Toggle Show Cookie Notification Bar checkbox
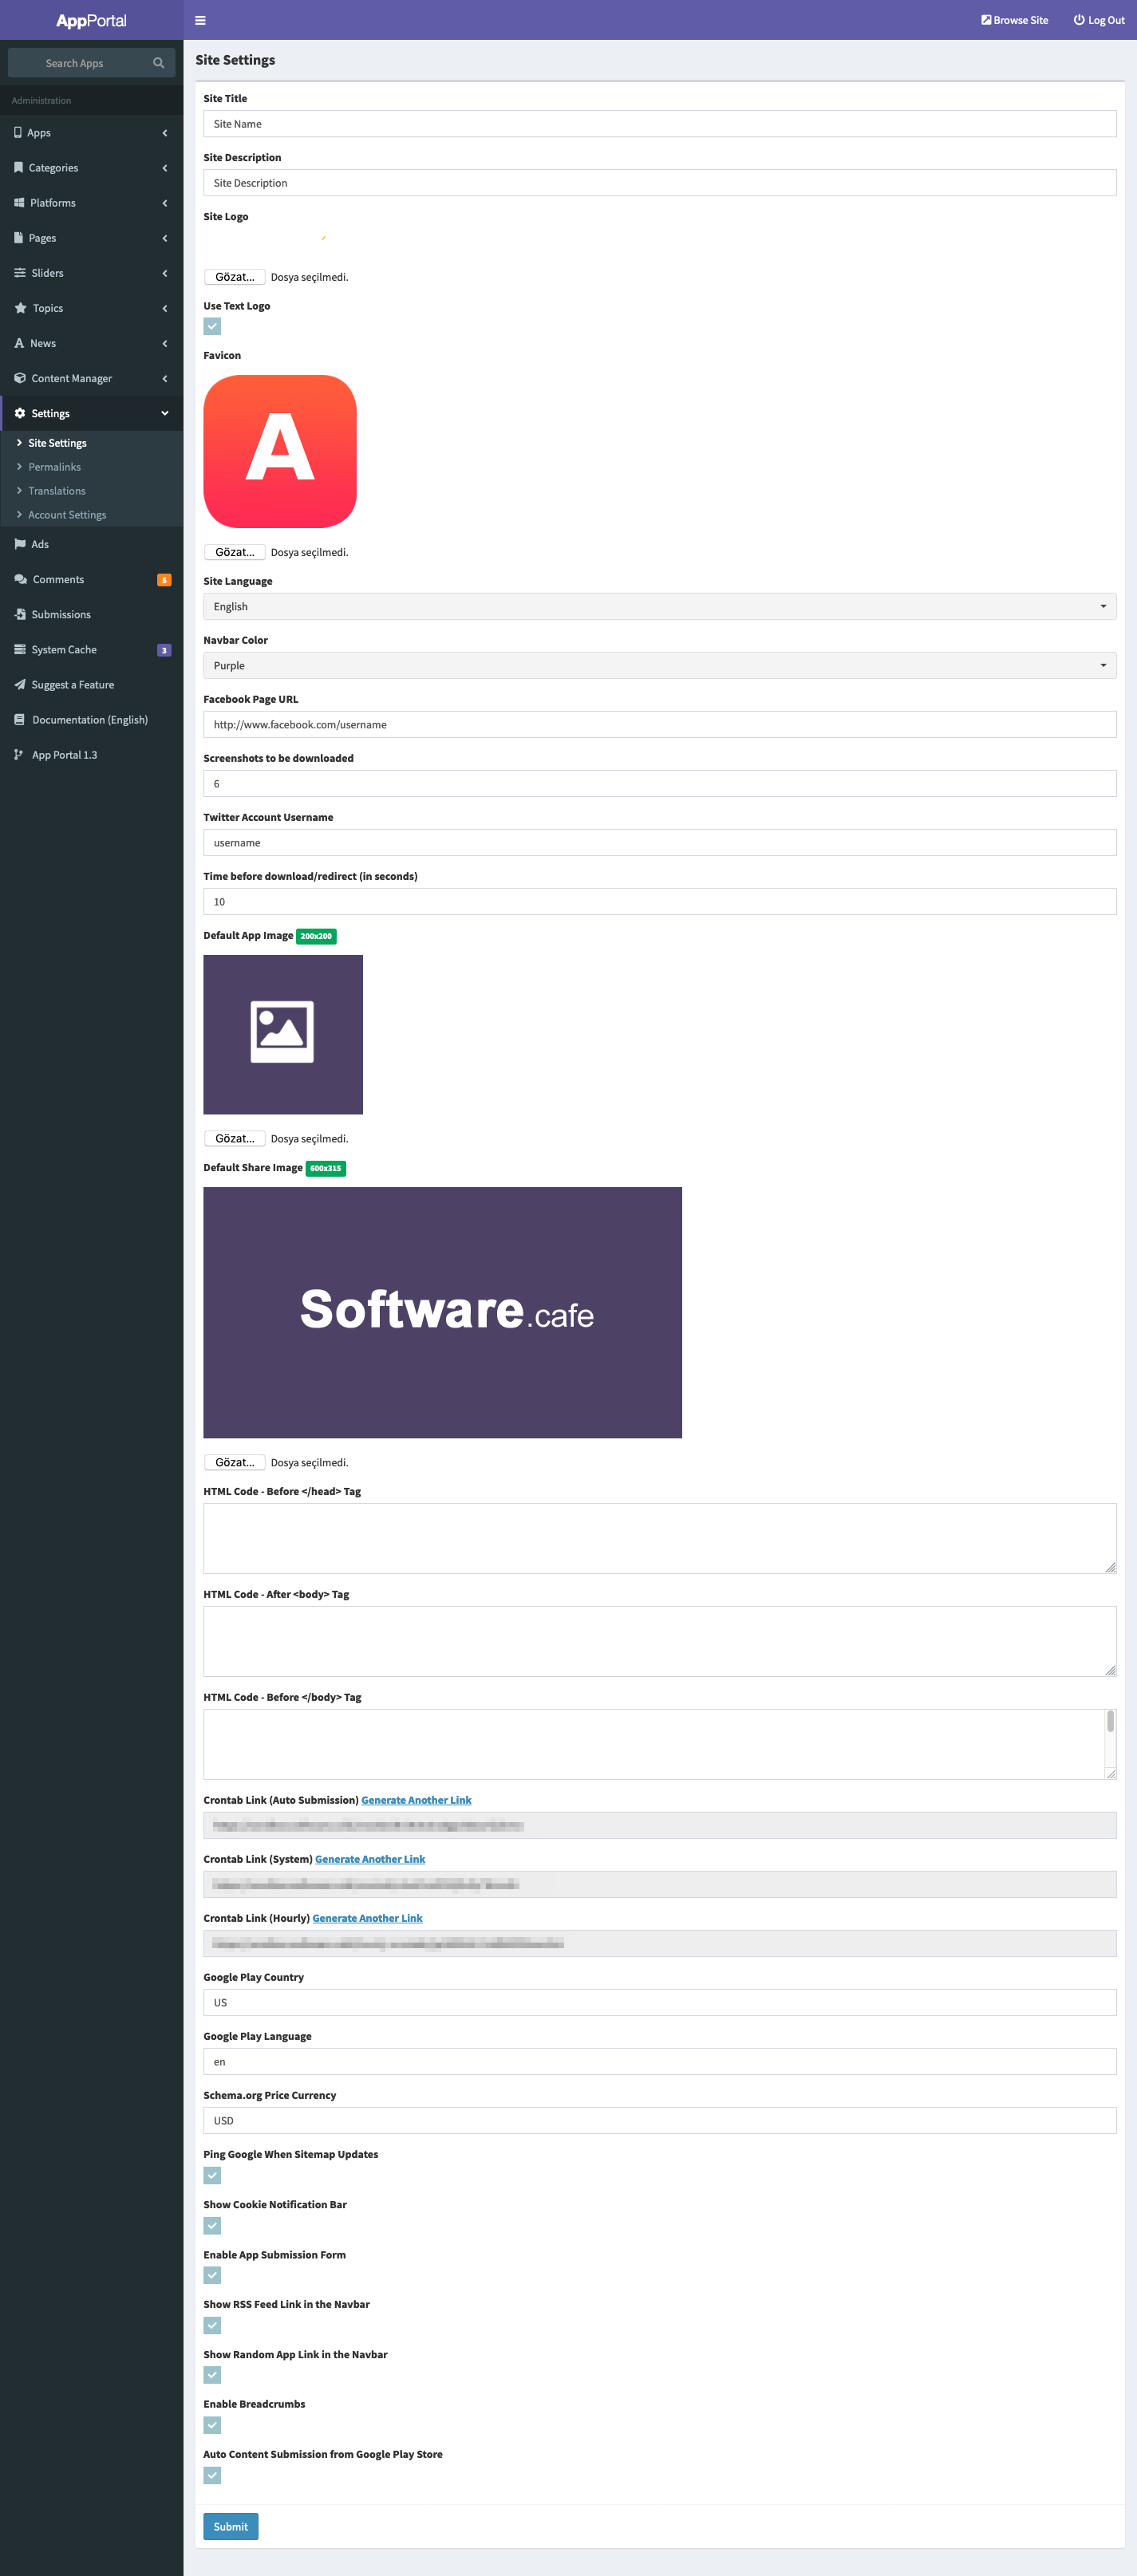 coord(212,2225)
